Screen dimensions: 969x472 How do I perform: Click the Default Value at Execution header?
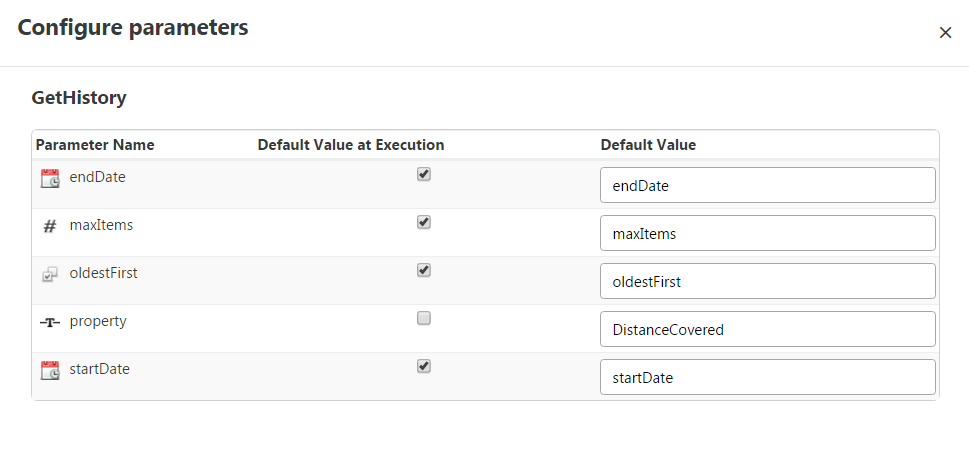[351, 145]
